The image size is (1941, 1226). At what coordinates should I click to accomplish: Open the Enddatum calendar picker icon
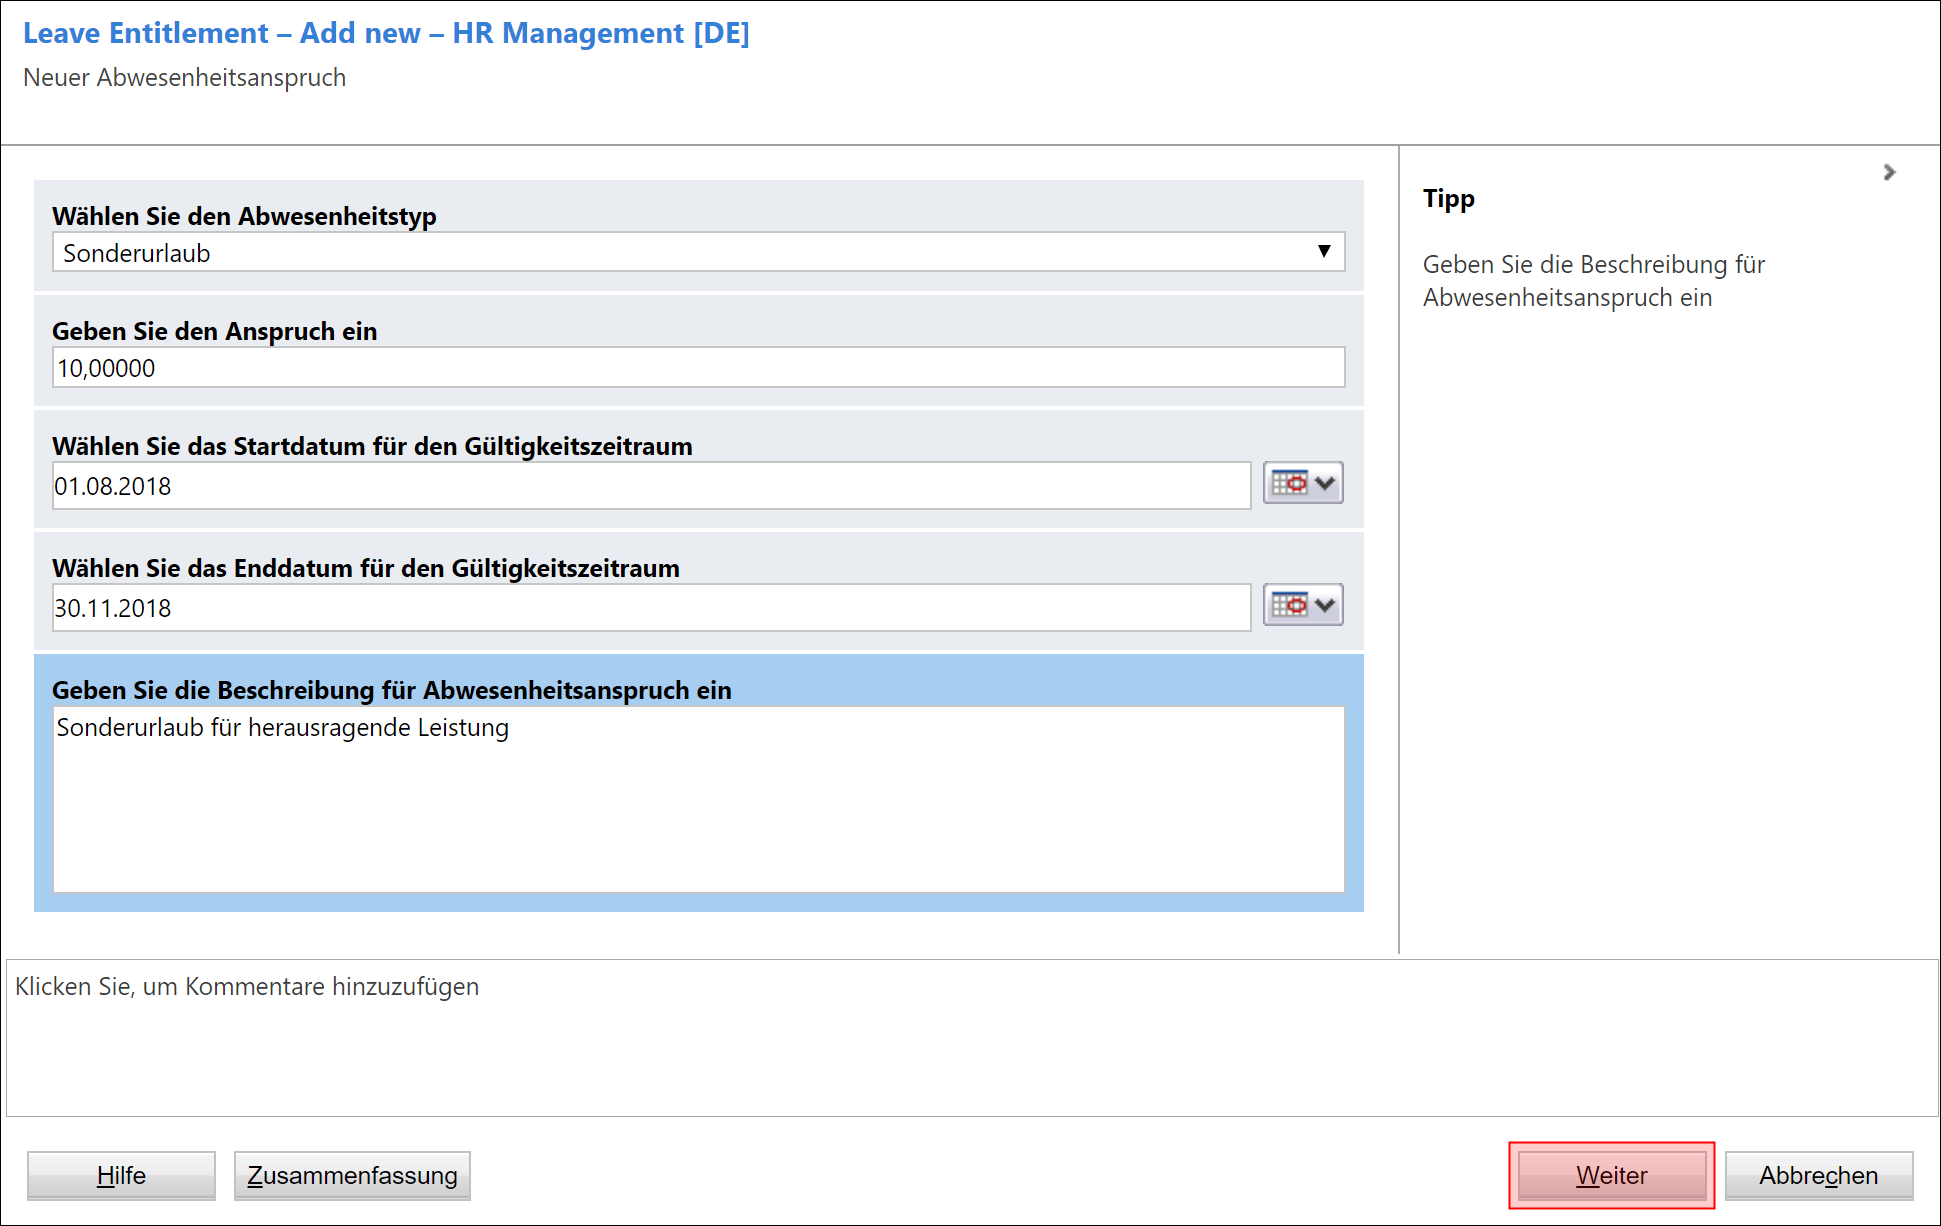tap(1289, 606)
